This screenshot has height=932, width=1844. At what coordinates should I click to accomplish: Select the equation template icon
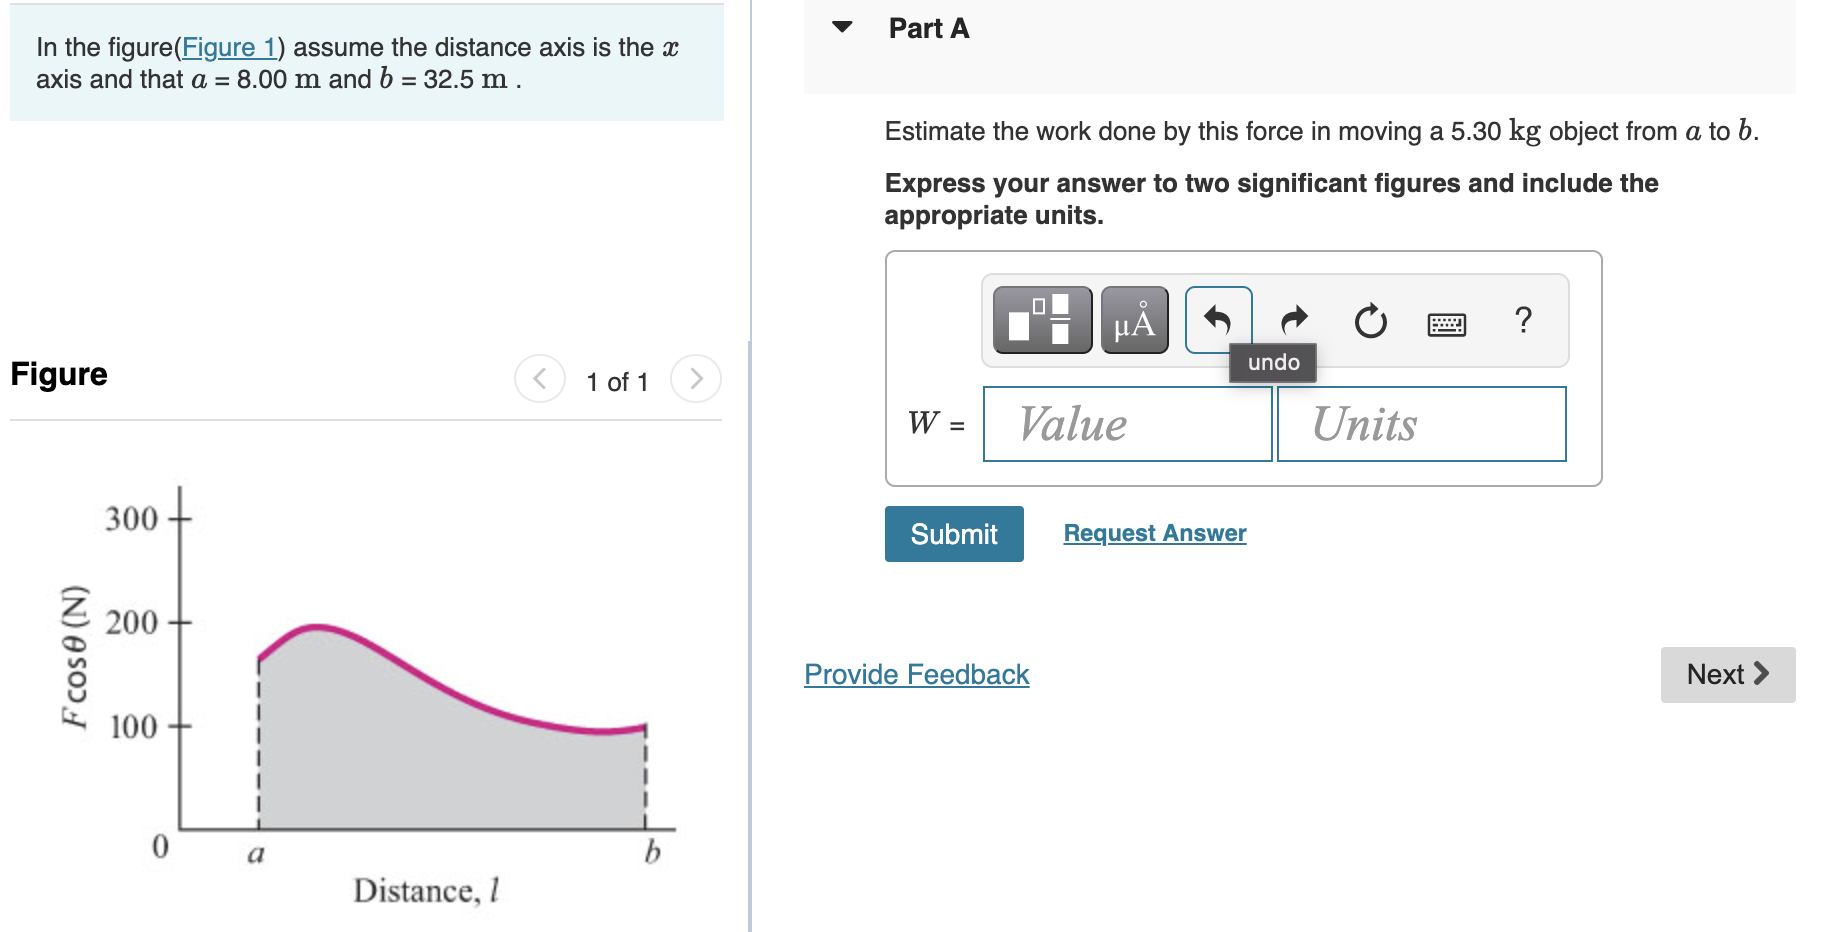pos(1041,320)
